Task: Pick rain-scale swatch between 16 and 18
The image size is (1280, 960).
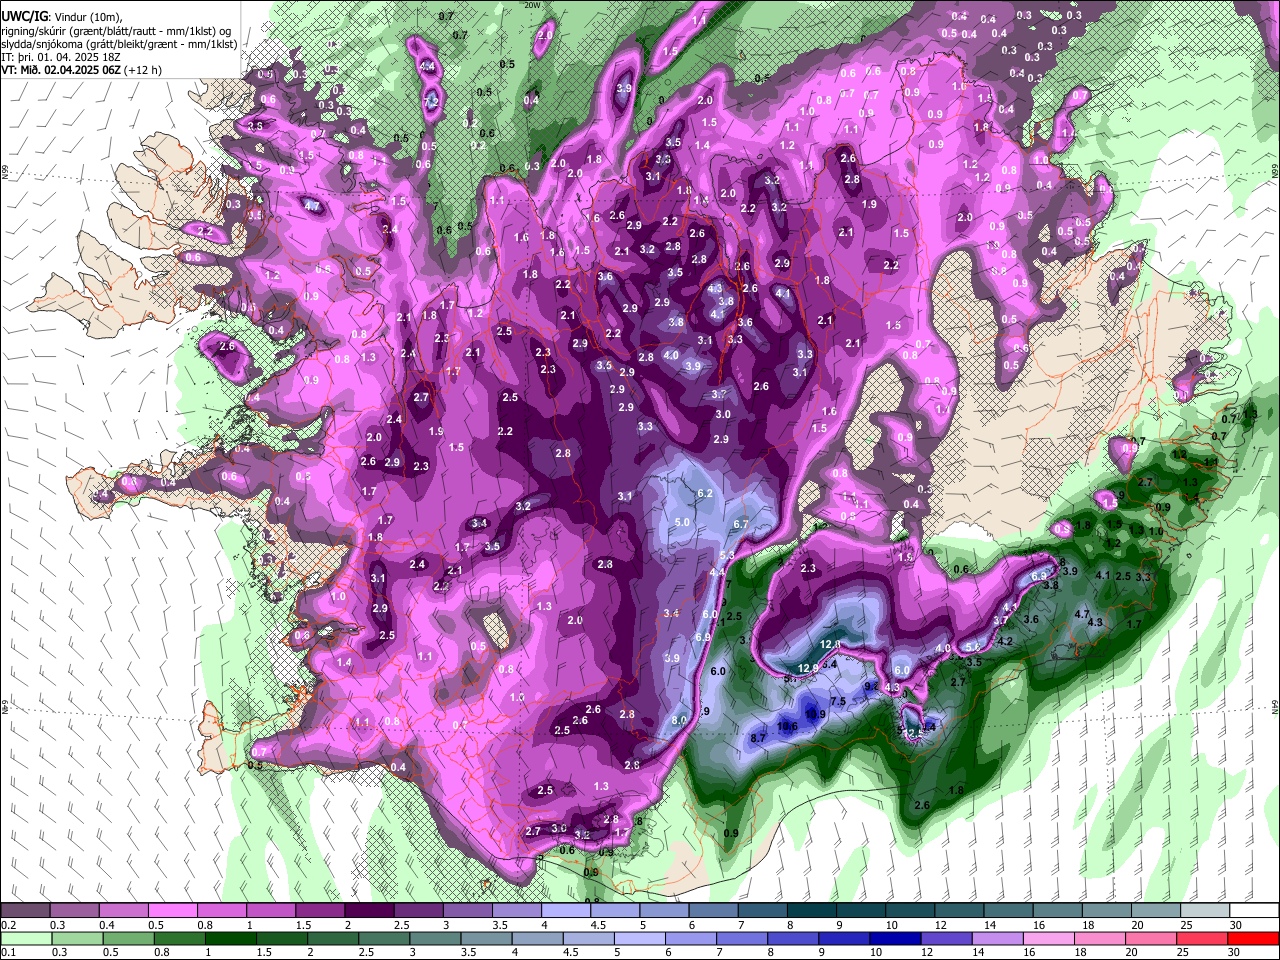Action: tap(1049, 938)
